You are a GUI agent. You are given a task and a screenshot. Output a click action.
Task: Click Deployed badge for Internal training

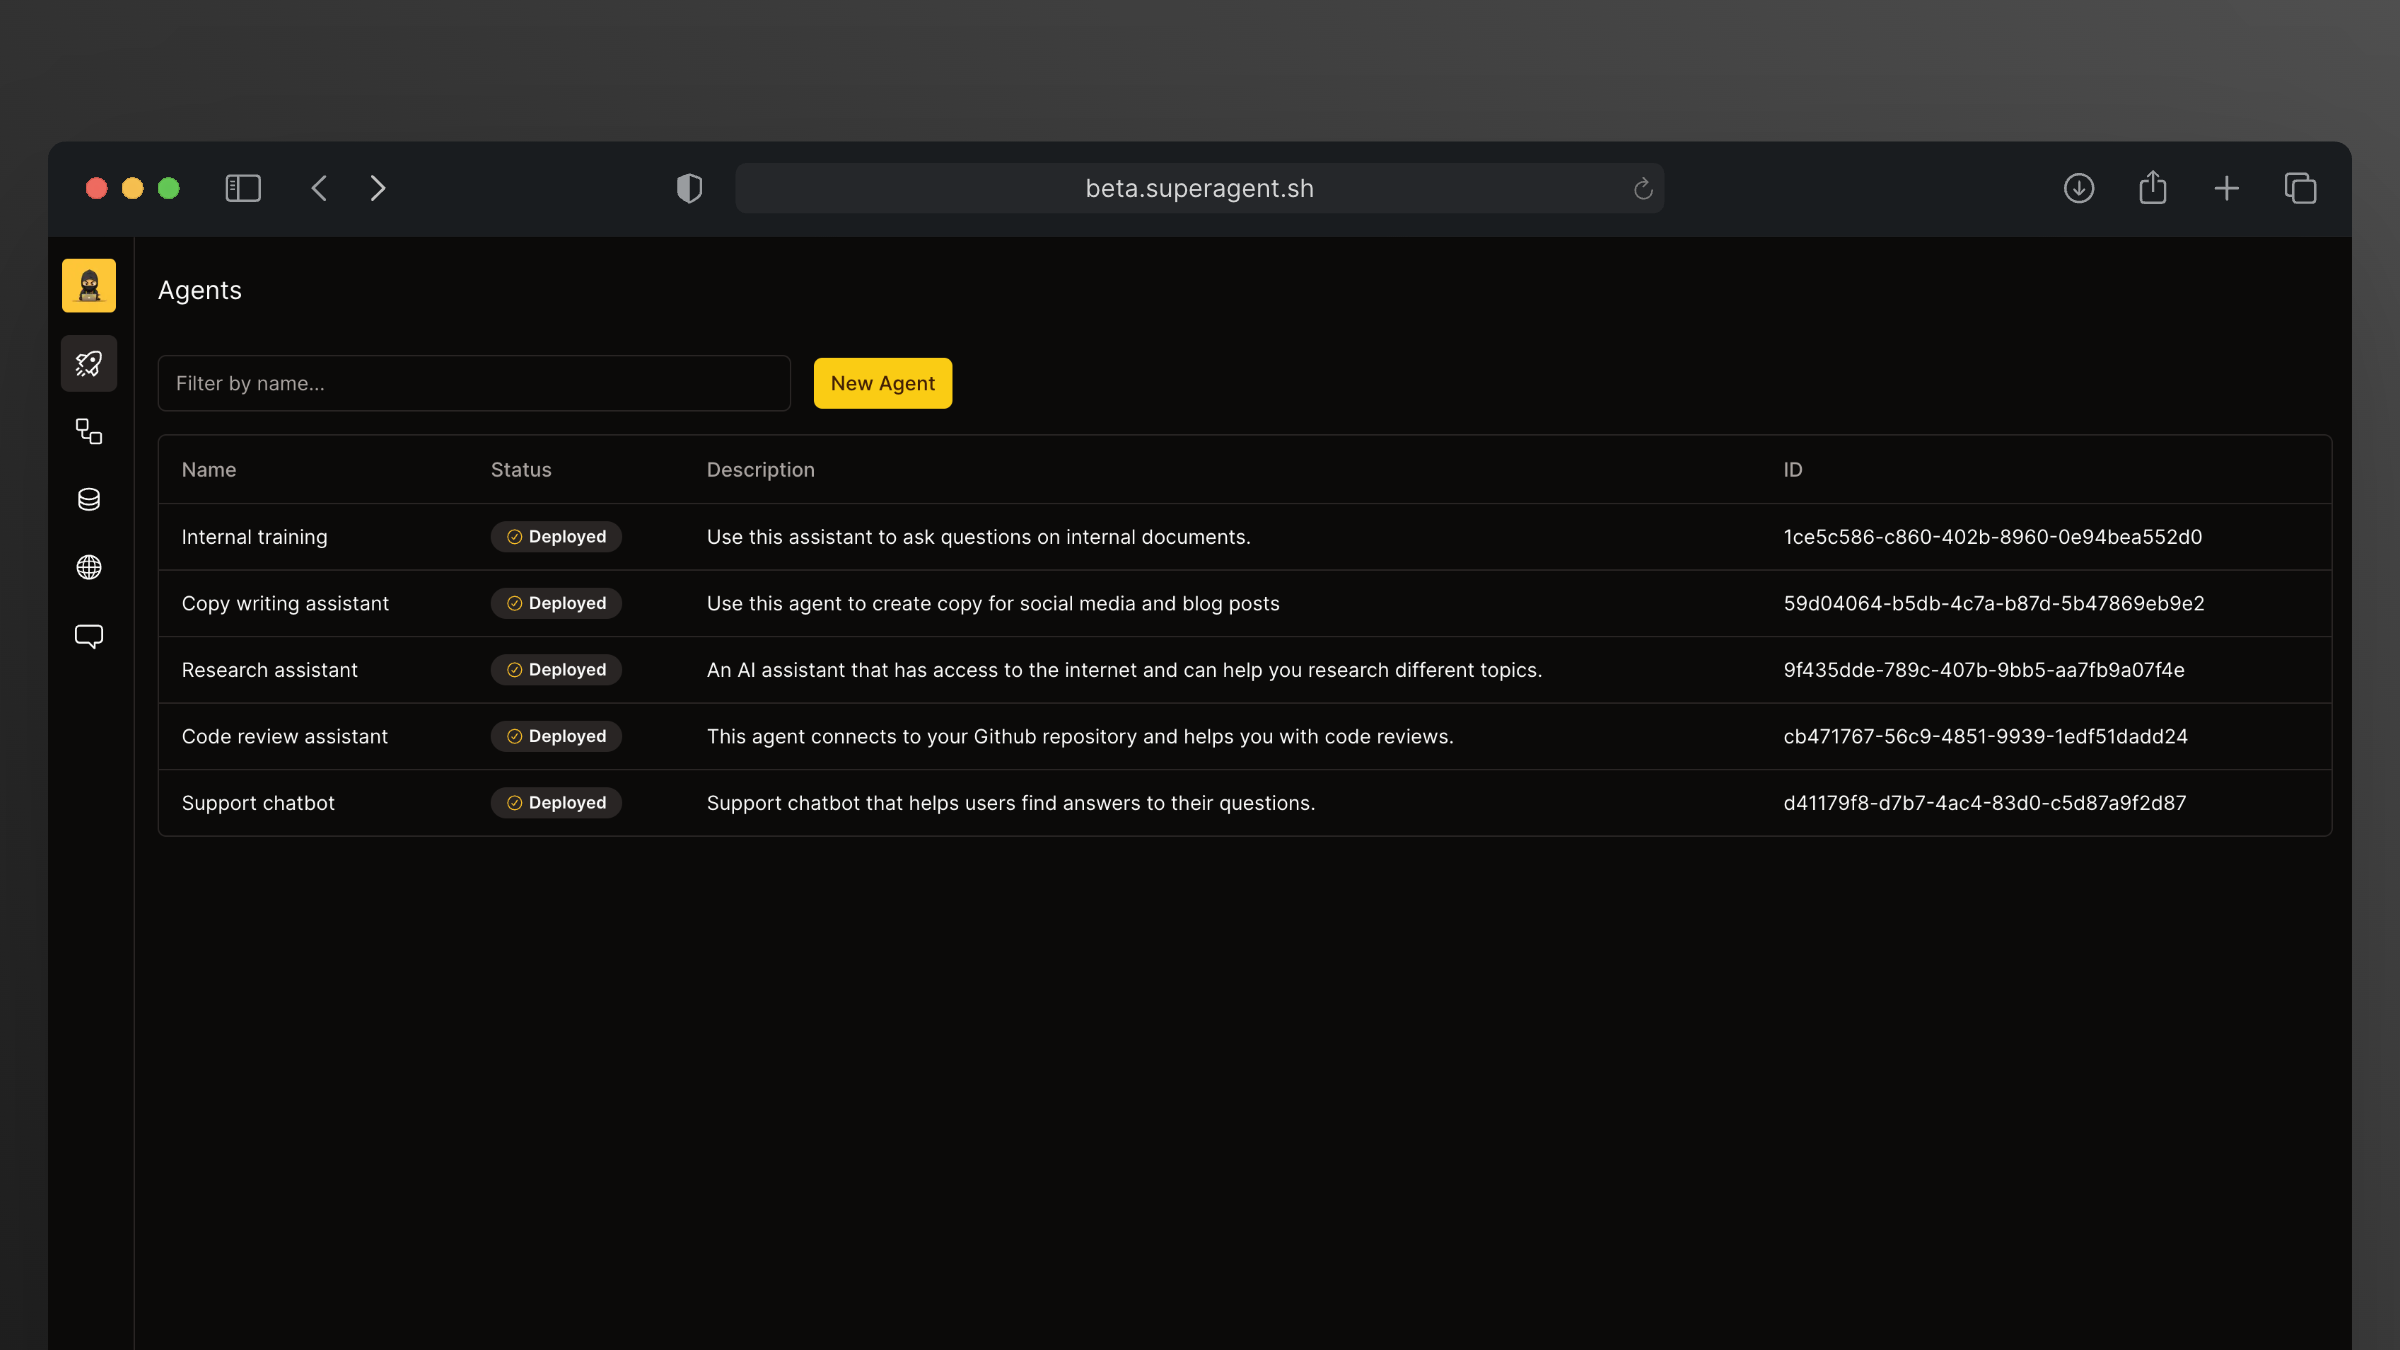pyautogui.click(x=556, y=537)
